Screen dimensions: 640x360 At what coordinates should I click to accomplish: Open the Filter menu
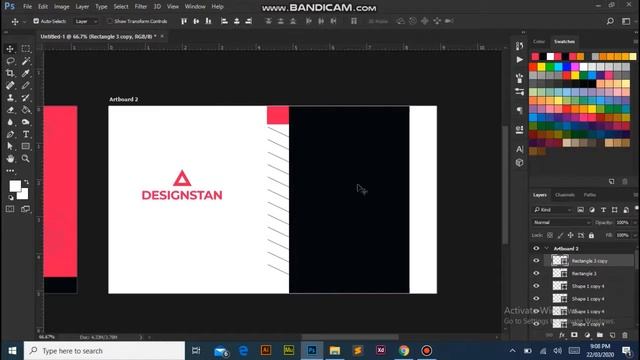coord(141,7)
